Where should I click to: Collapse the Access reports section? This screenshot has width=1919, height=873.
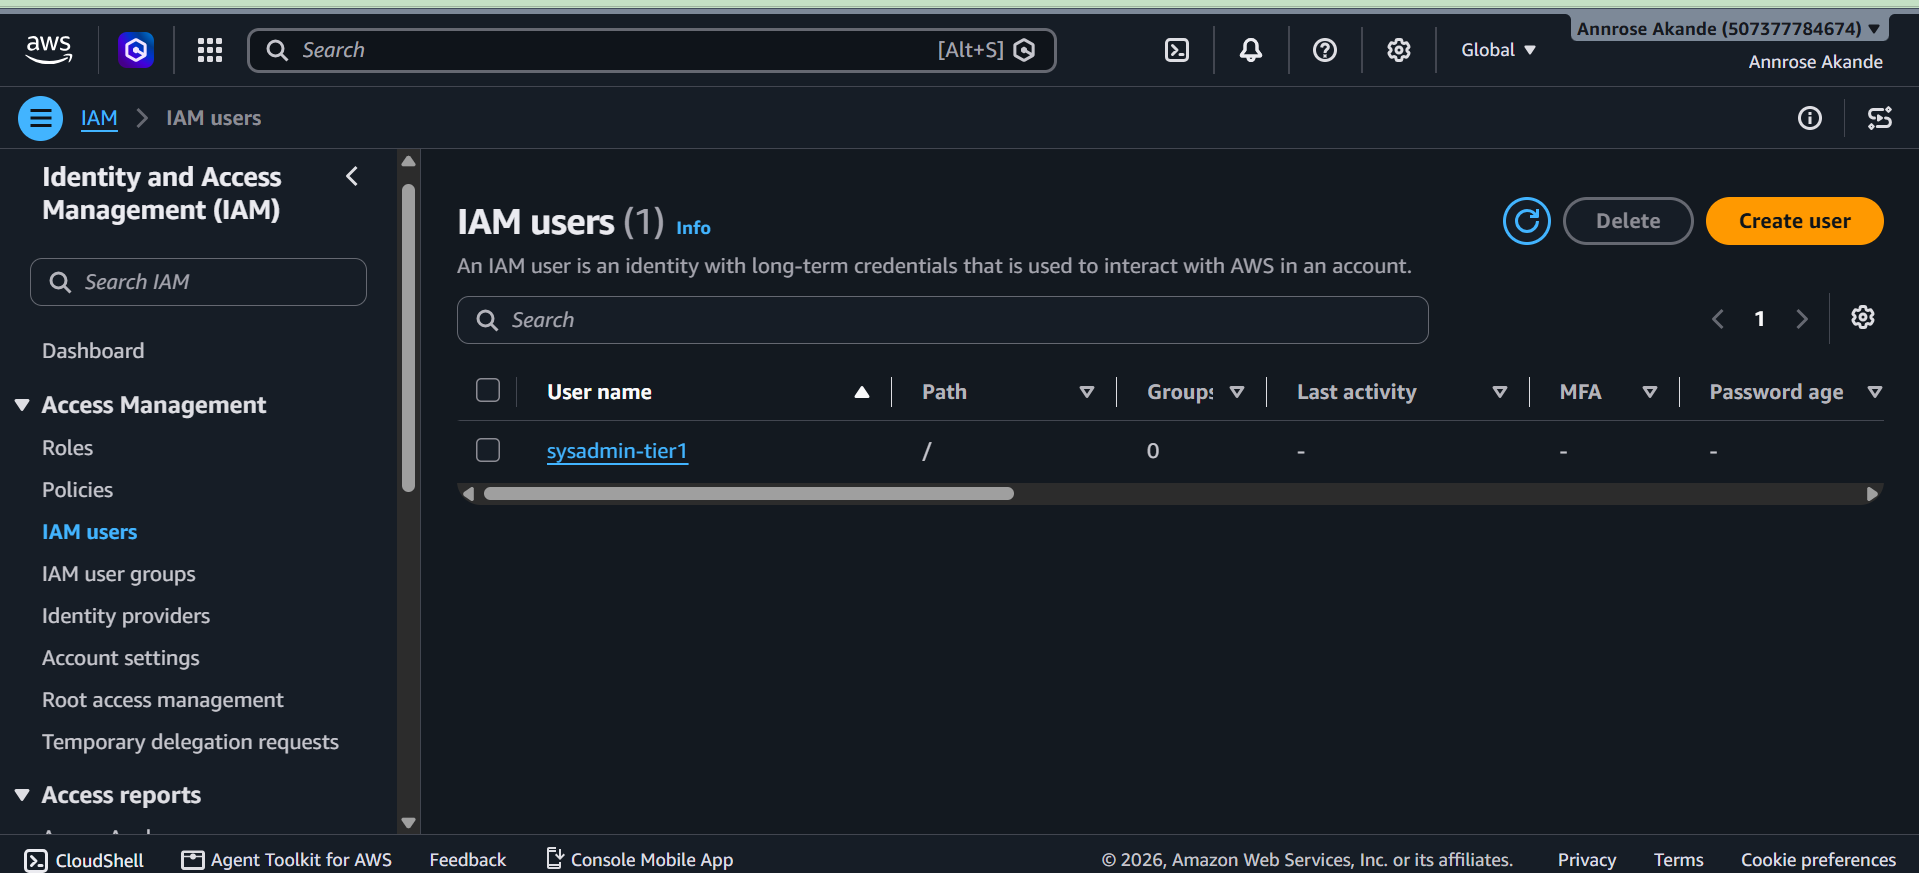(x=22, y=795)
